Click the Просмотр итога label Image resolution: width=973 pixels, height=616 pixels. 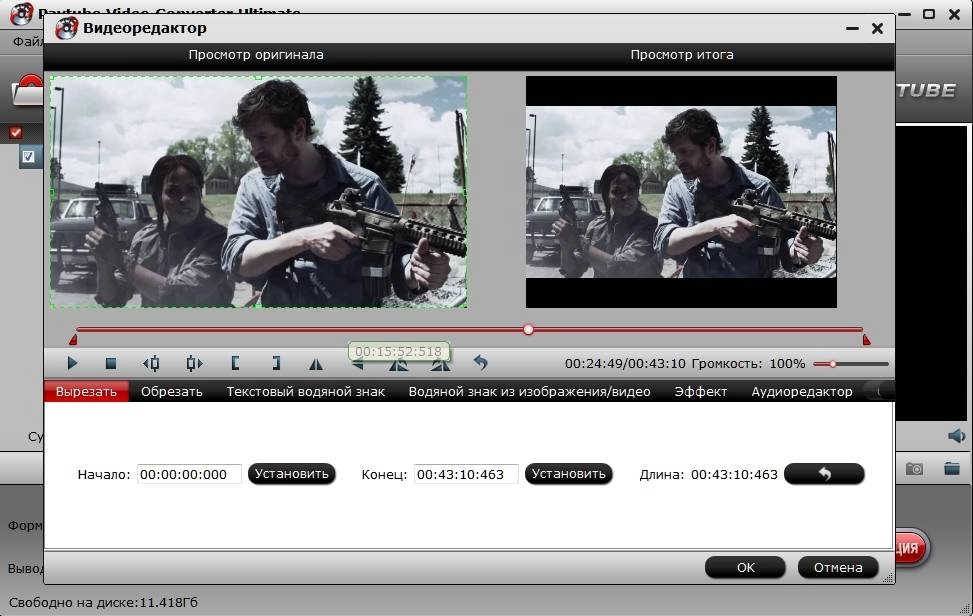tap(682, 55)
